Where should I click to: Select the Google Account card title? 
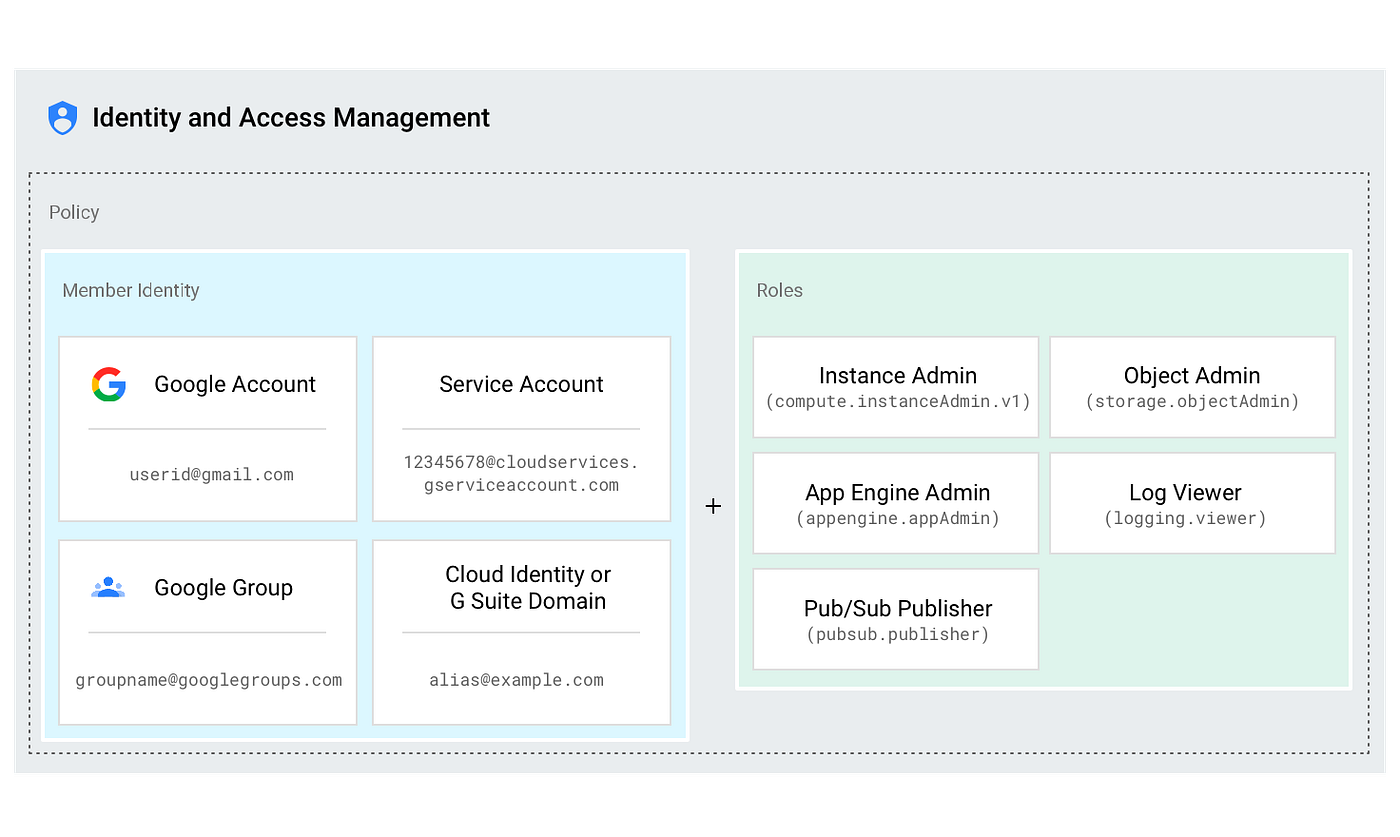pos(235,384)
